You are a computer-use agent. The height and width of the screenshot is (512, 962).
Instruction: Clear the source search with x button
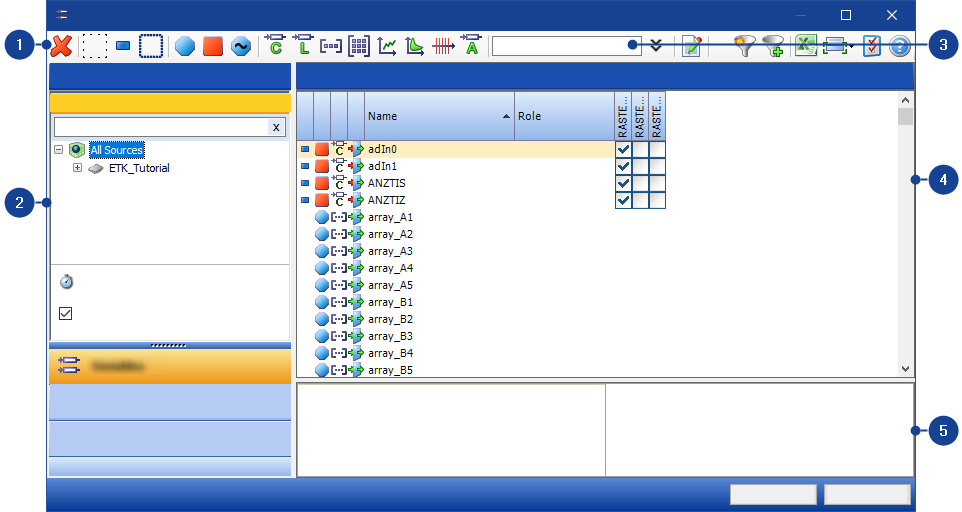tap(276, 127)
